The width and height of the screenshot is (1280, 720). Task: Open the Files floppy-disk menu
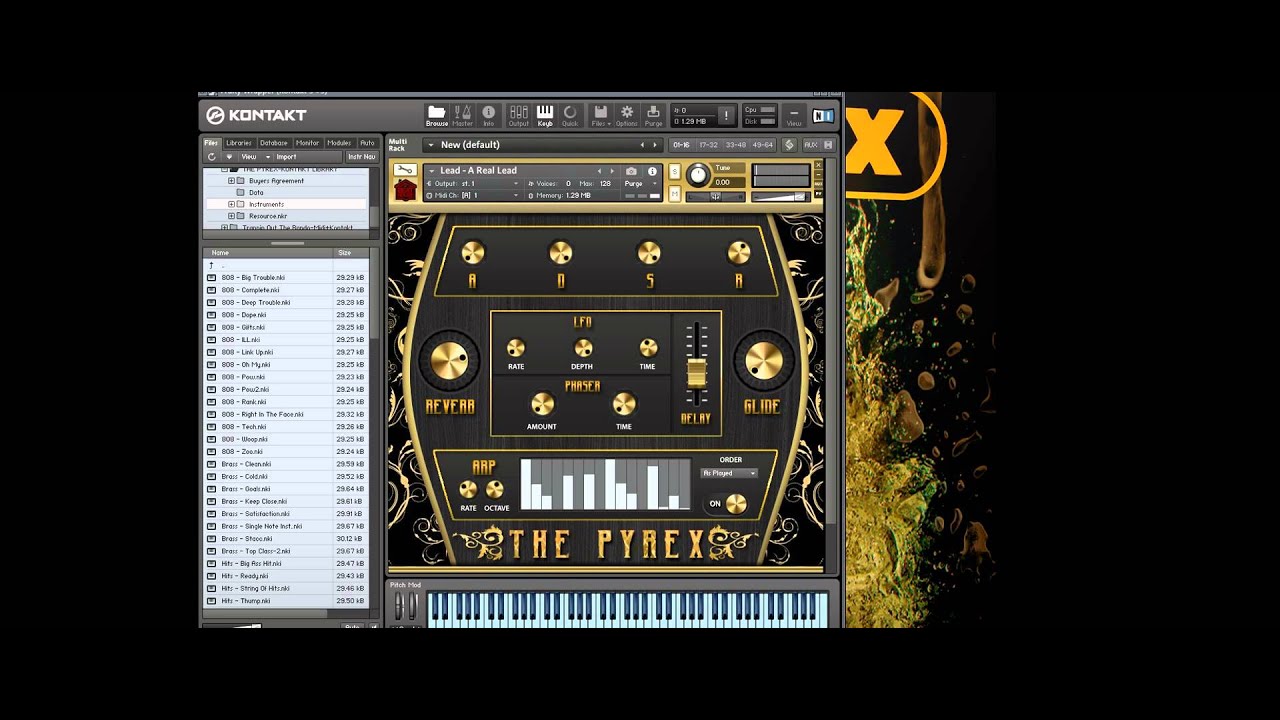[600, 115]
